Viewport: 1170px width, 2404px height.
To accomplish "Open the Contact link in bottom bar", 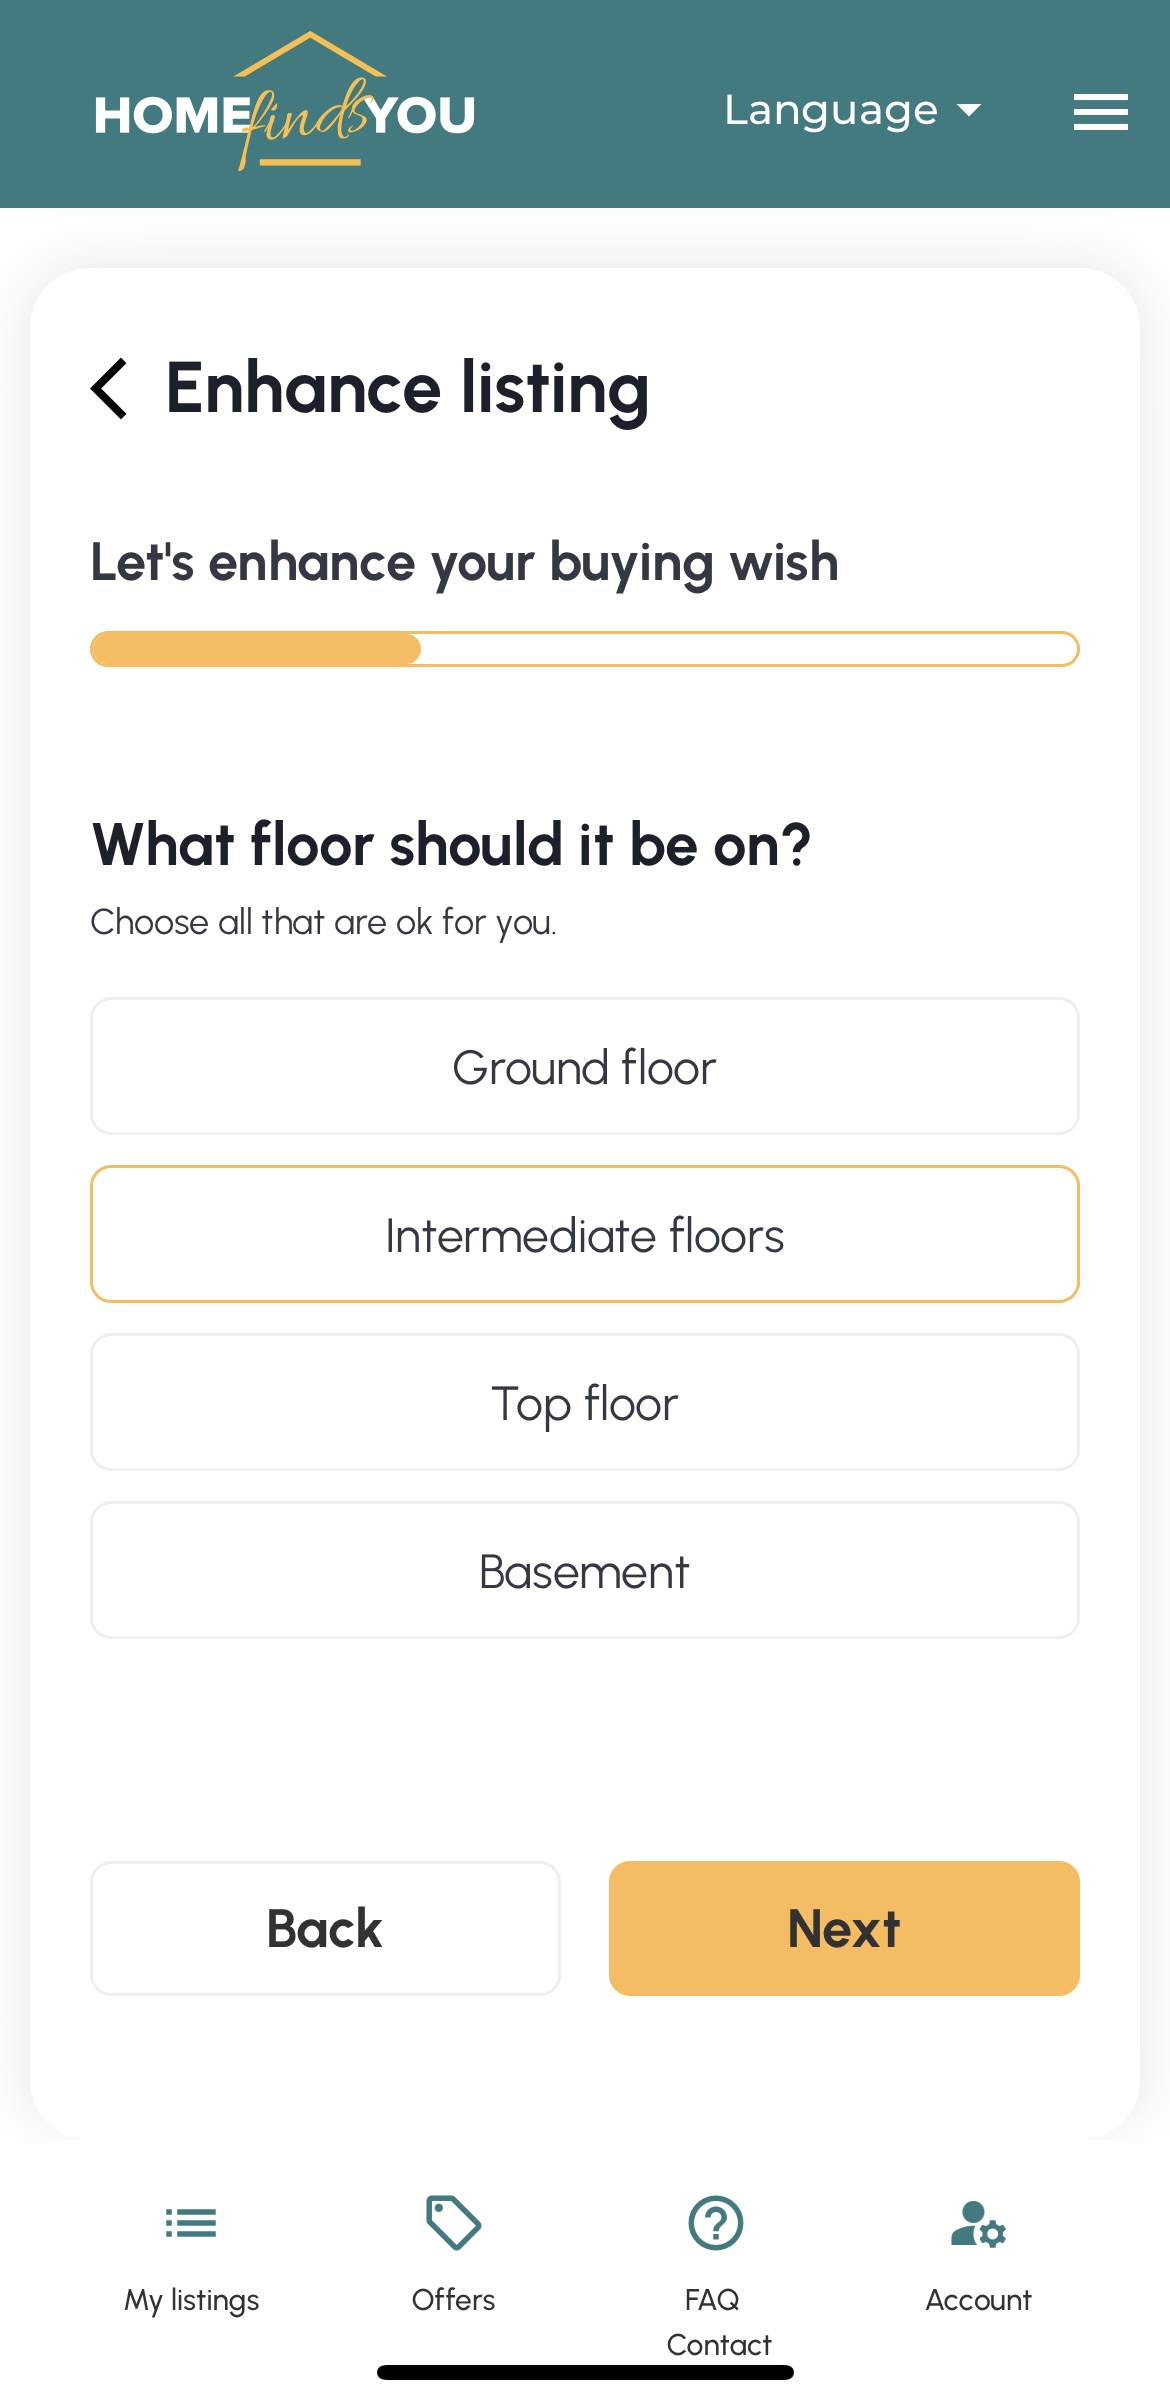I will 719,2345.
